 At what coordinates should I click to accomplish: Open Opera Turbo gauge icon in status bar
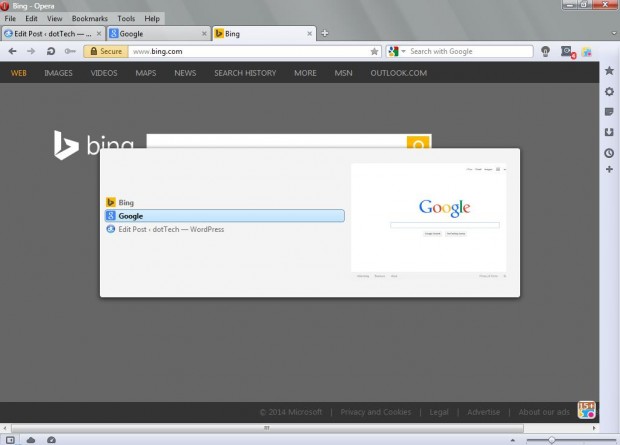pyautogui.click(x=51, y=440)
